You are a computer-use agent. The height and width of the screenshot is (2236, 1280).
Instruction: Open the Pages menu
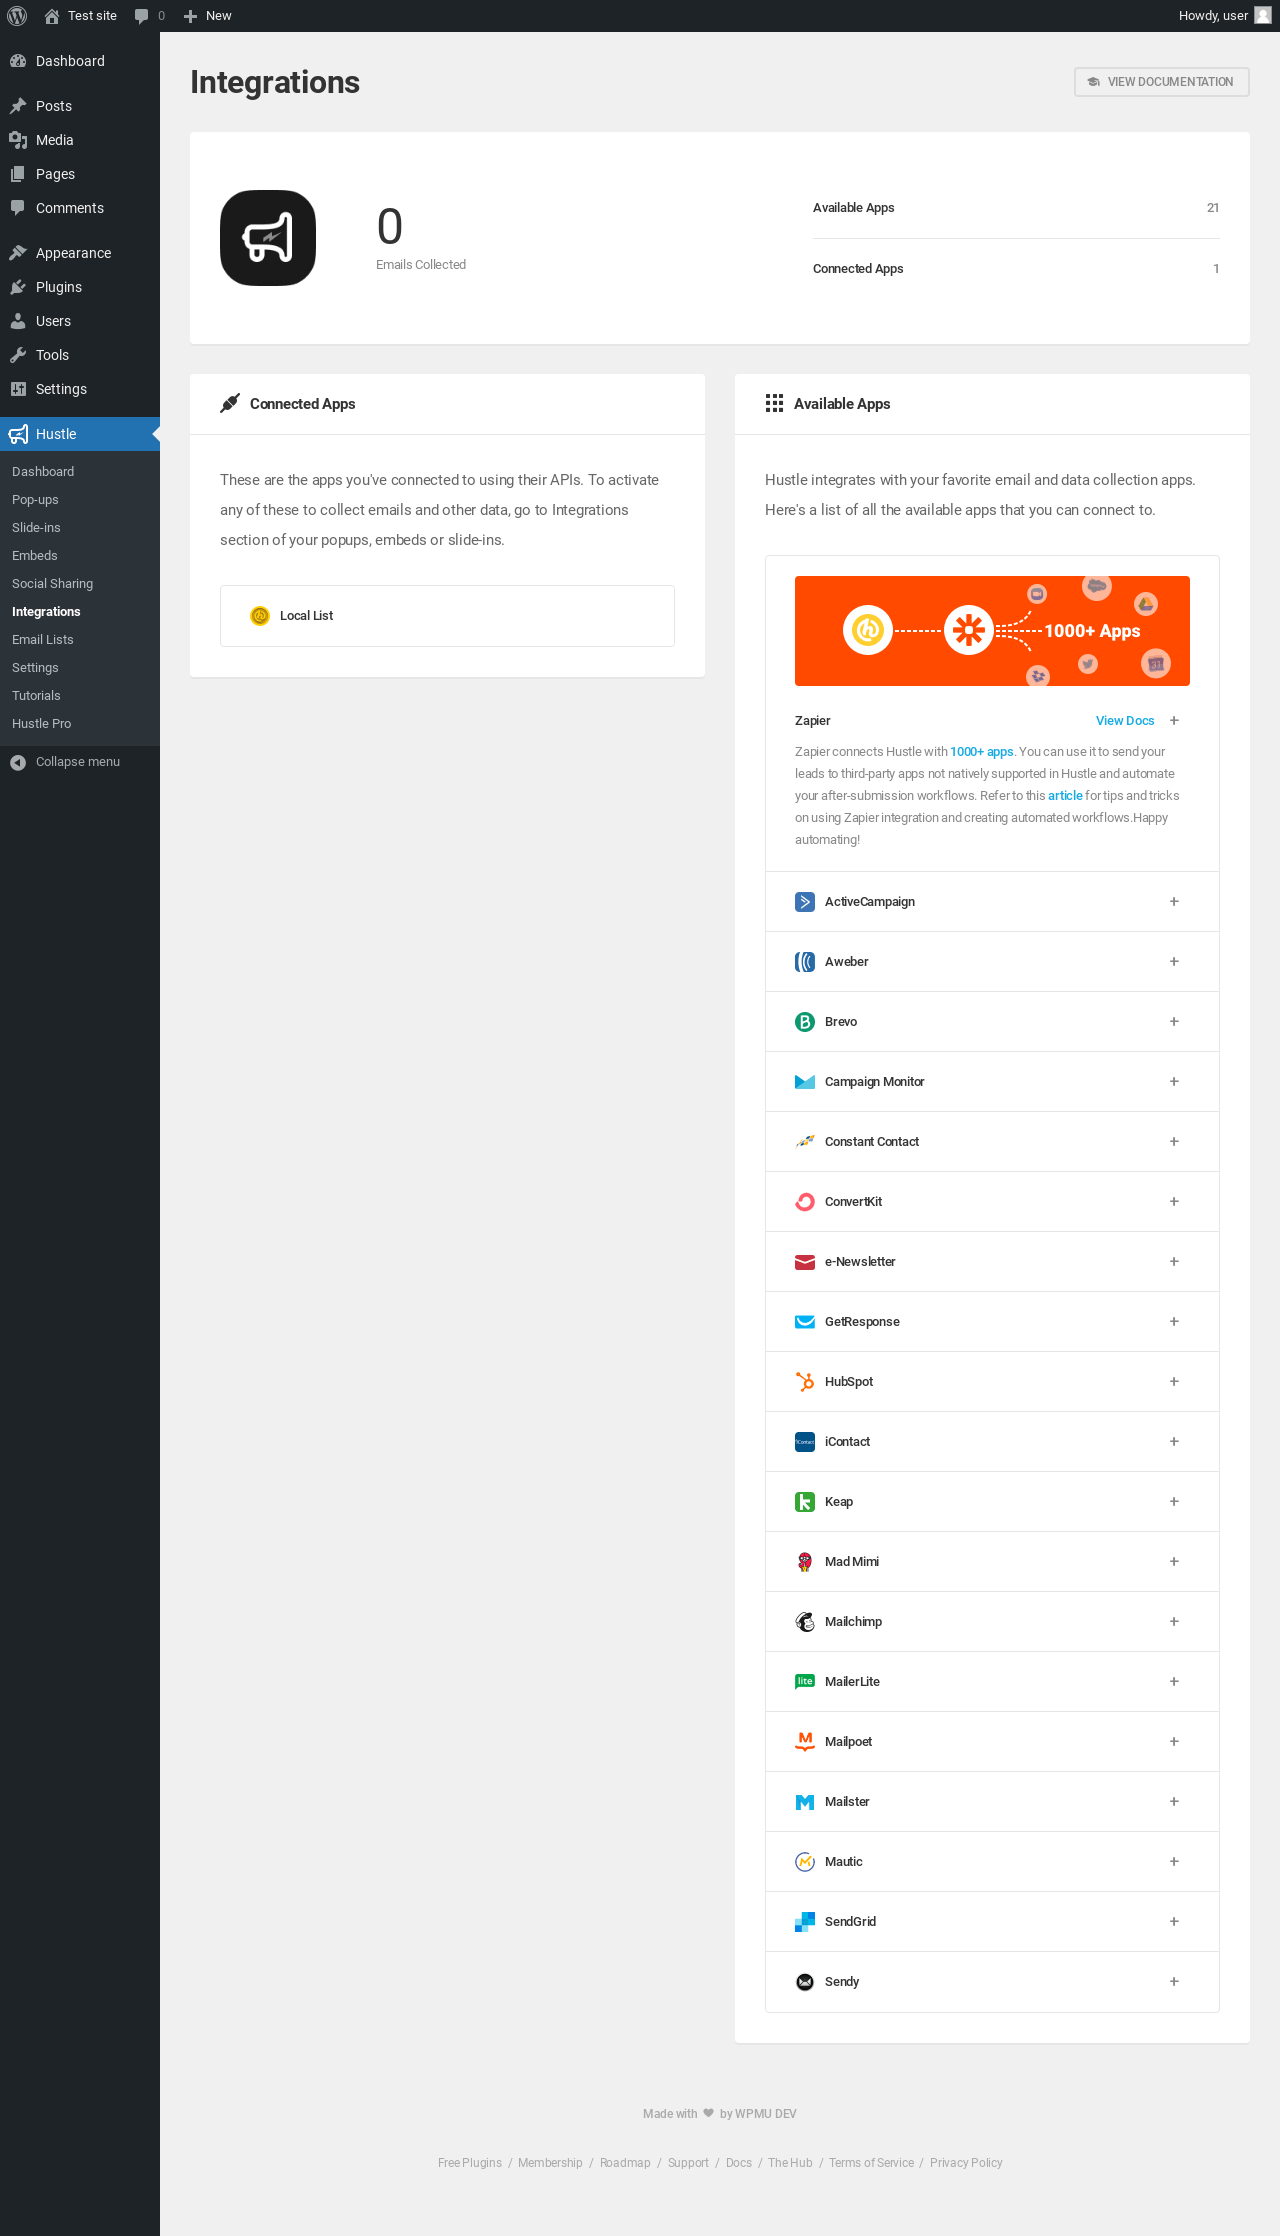(80, 174)
